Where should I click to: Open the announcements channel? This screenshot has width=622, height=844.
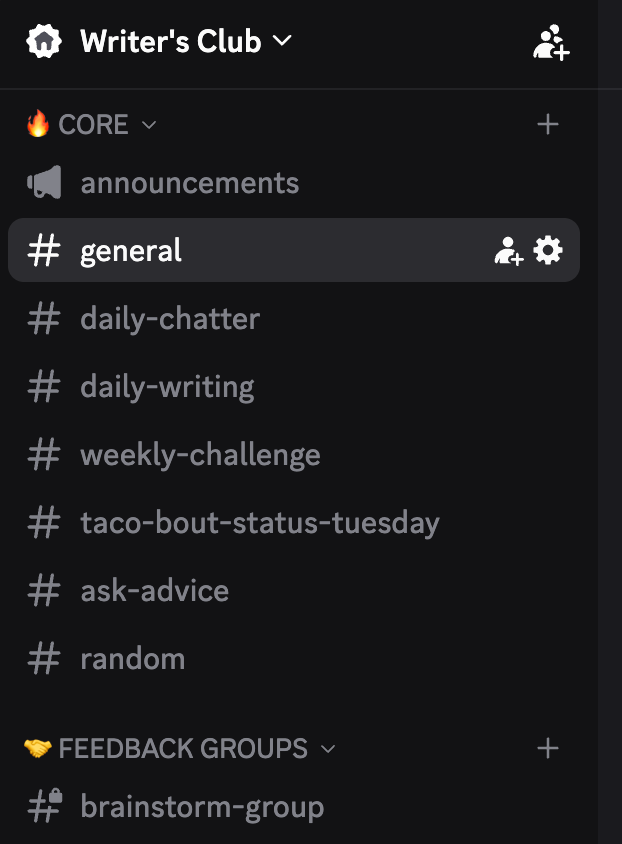pyautogui.click(x=189, y=183)
